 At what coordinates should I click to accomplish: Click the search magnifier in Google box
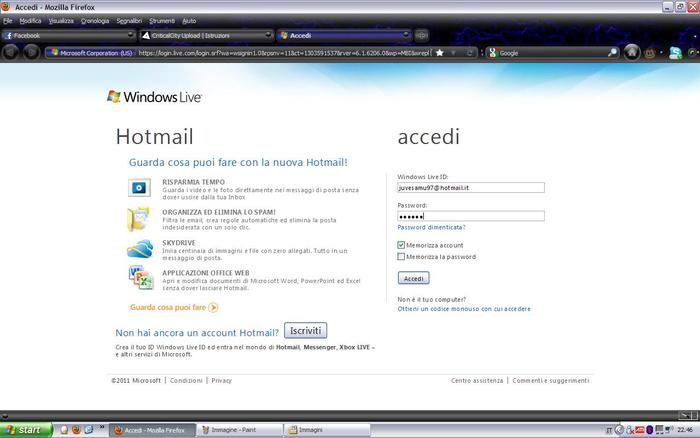point(612,53)
